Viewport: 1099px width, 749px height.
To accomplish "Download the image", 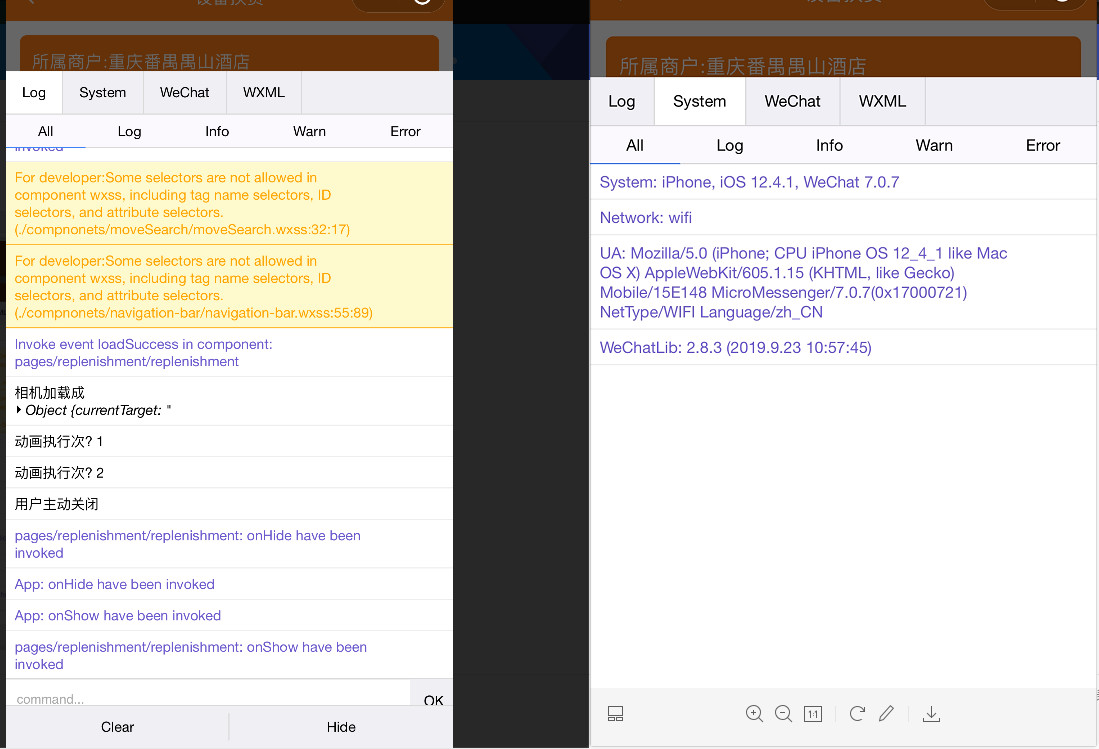I will [931, 714].
